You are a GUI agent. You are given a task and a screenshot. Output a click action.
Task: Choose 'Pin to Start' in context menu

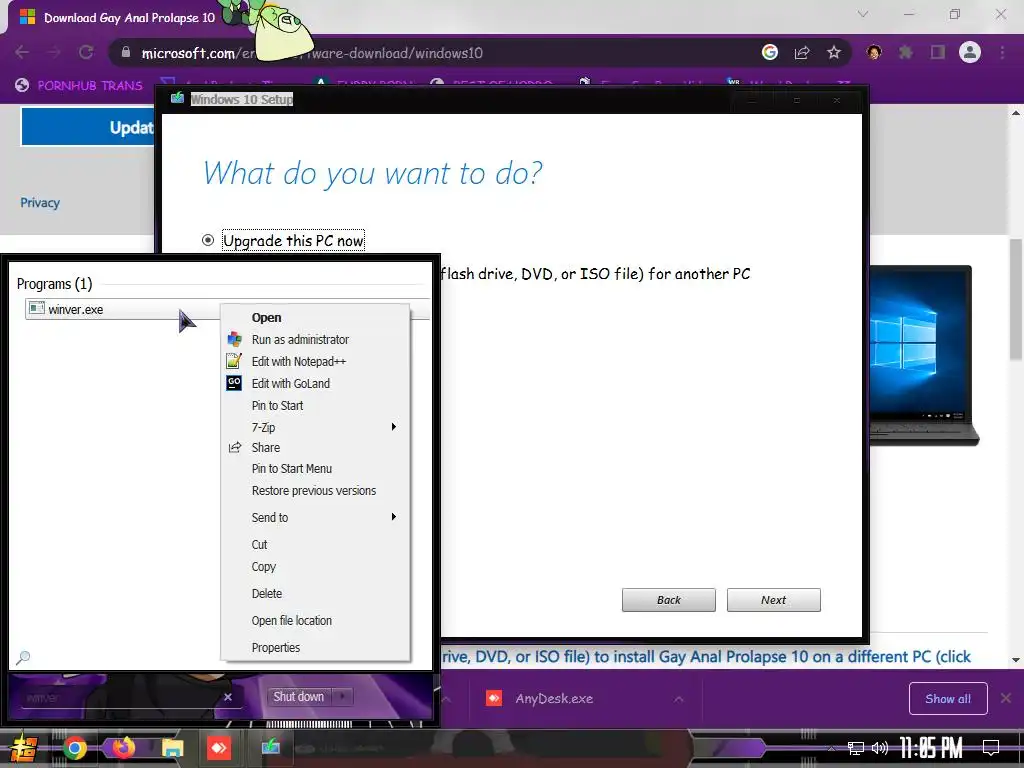coord(315,406)
